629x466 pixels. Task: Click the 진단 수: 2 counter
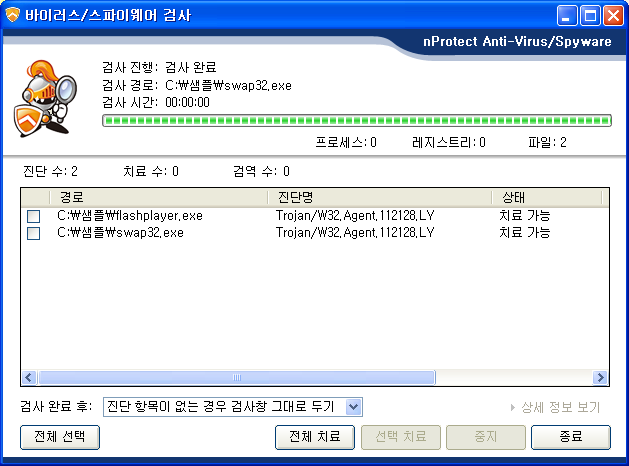pos(50,172)
